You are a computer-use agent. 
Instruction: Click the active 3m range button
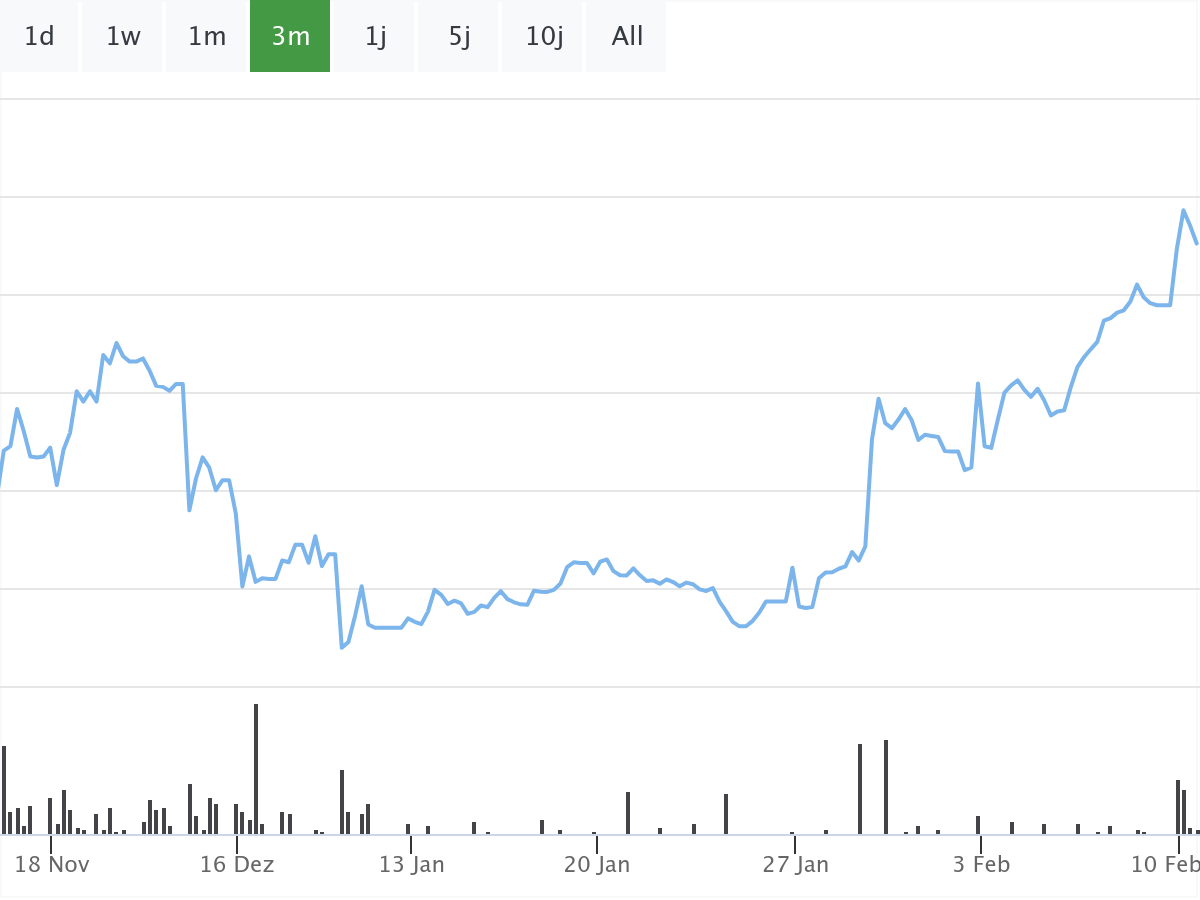290,37
